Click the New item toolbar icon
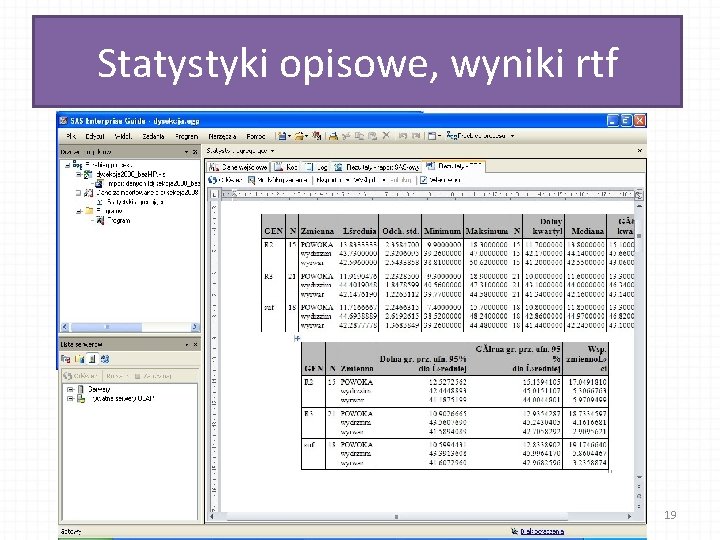This screenshot has height=540, width=720. pyautogui.click(x=281, y=136)
